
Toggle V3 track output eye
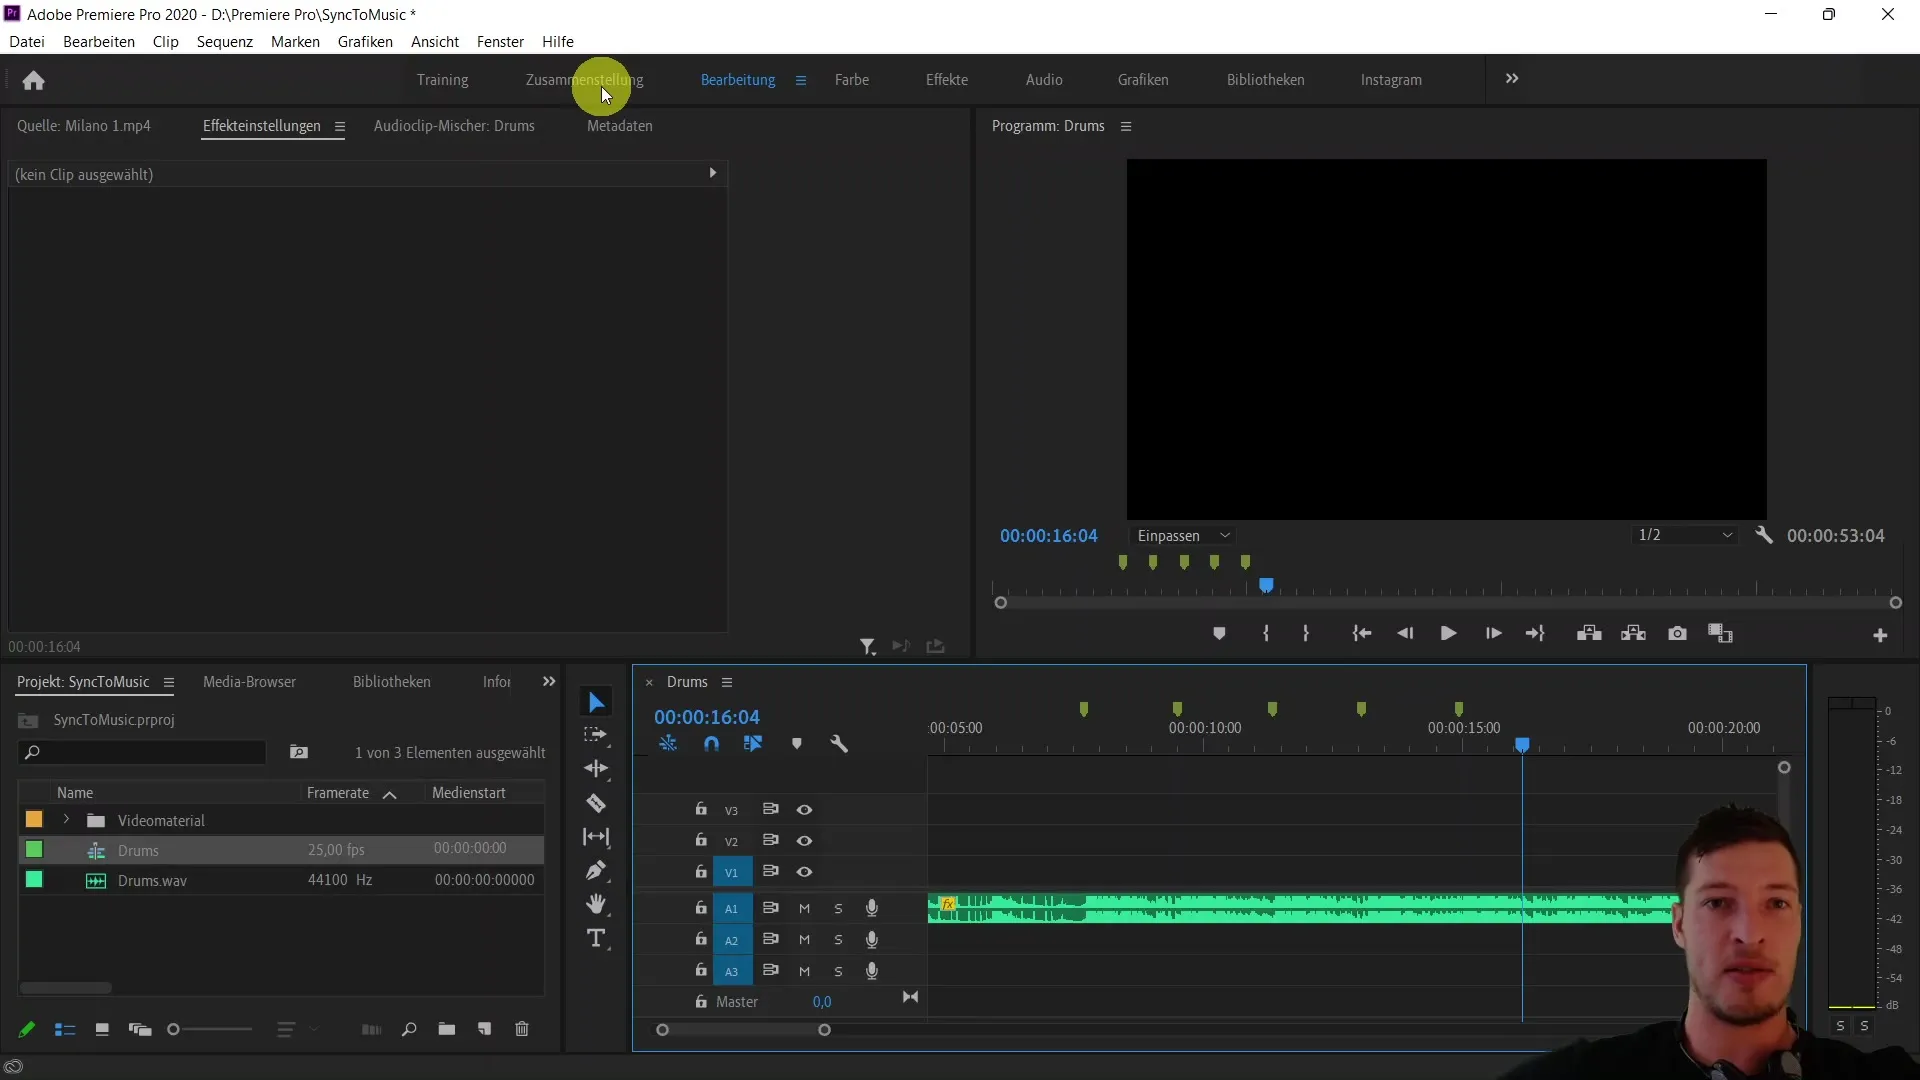pos(804,810)
